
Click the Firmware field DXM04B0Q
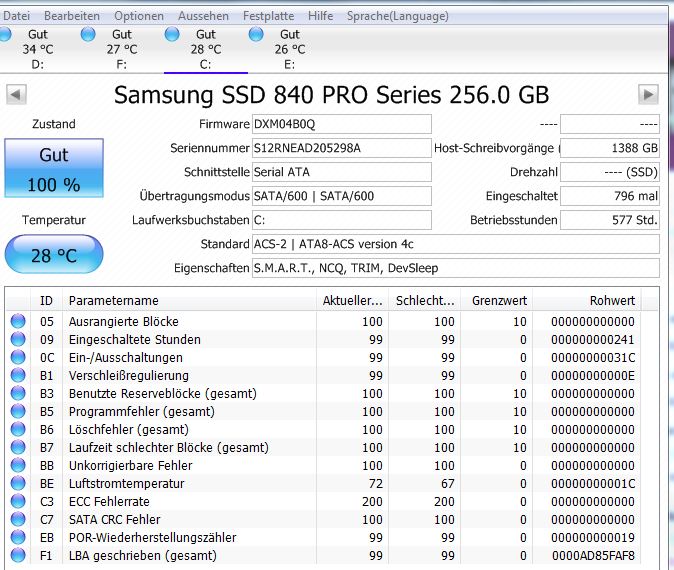tap(342, 124)
